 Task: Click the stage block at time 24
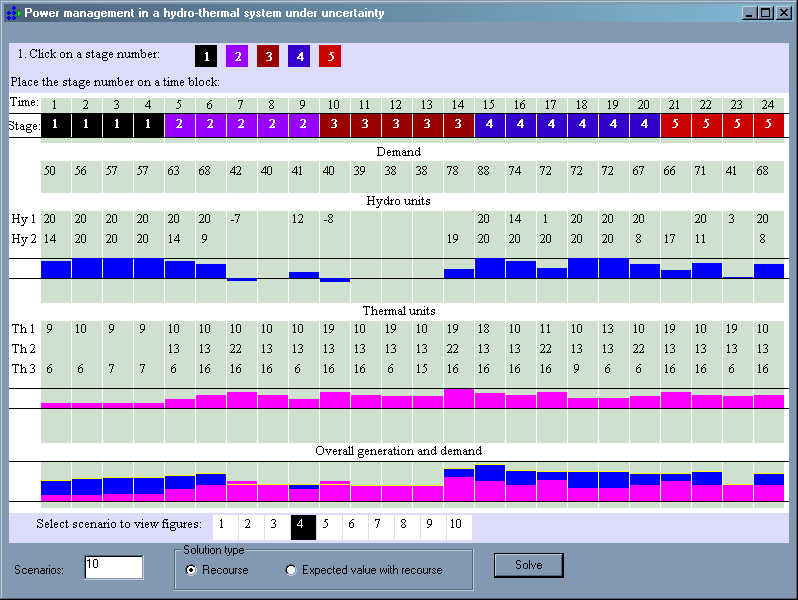coord(768,125)
